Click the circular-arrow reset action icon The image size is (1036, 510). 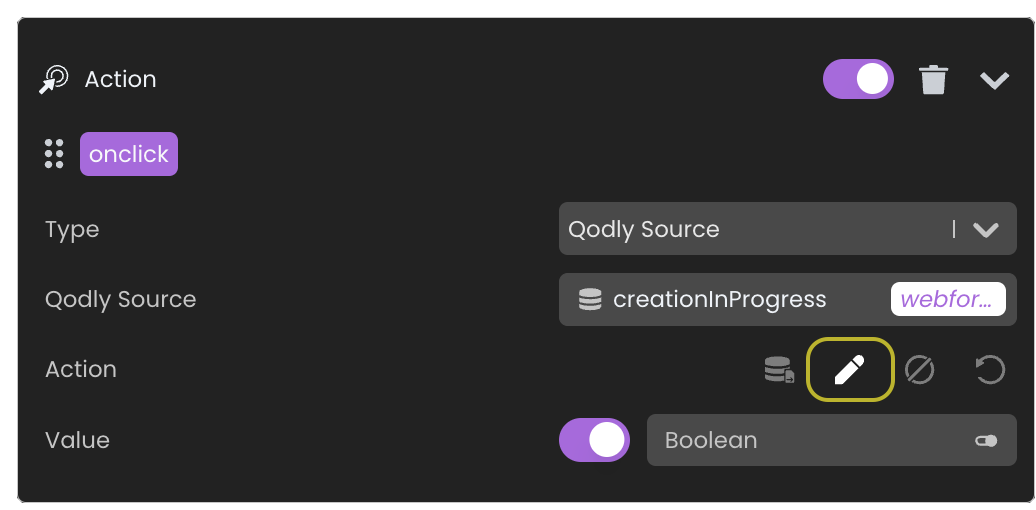point(989,370)
